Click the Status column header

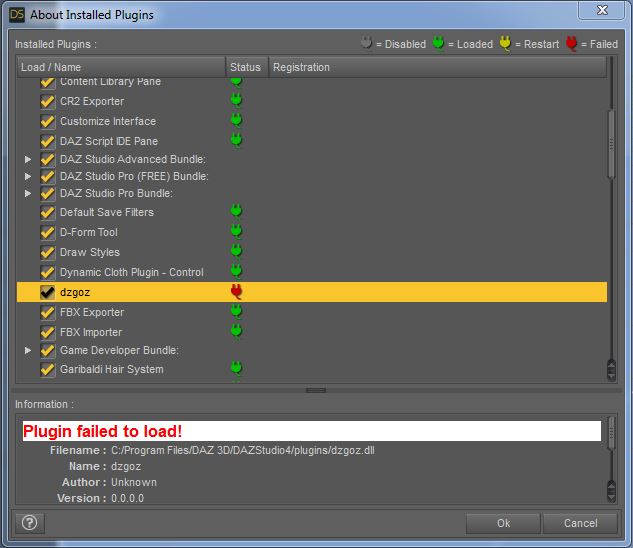(247, 67)
